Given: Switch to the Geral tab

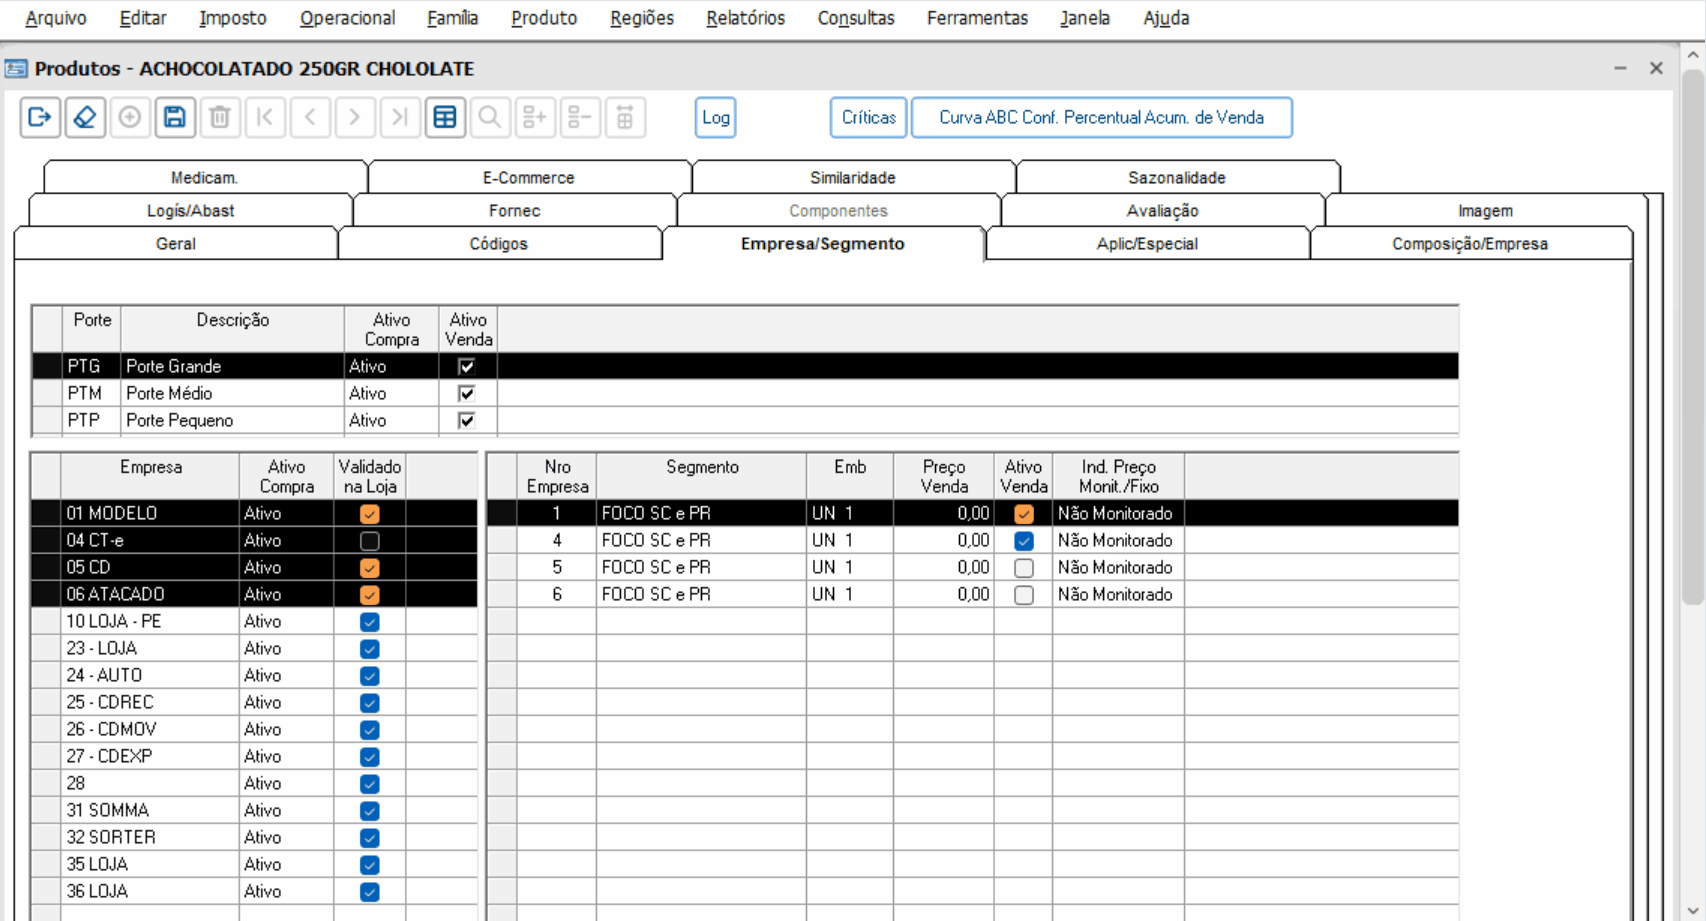Looking at the screenshot, I should 176,244.
